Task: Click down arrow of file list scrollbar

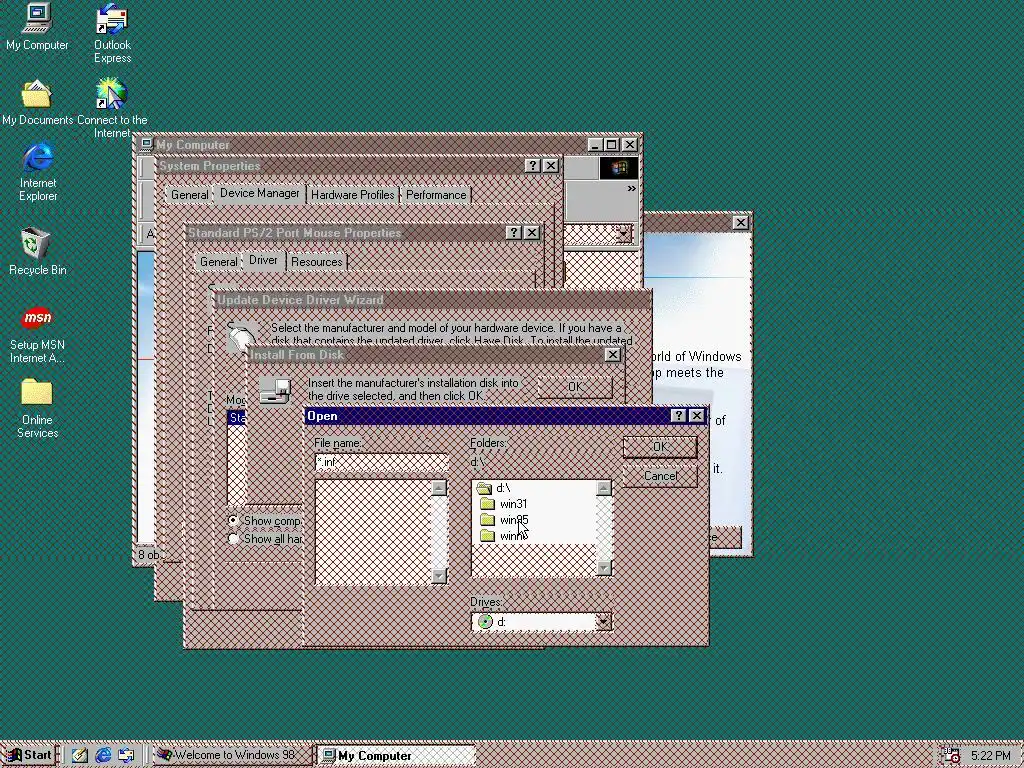Action: click(x=440, y=575)
